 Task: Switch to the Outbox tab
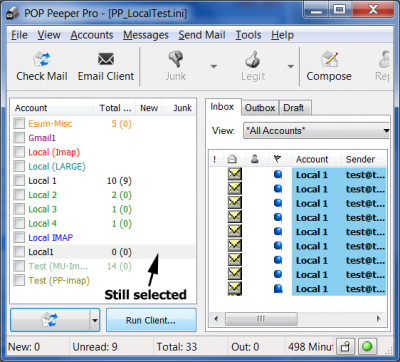tap(260, 108)
